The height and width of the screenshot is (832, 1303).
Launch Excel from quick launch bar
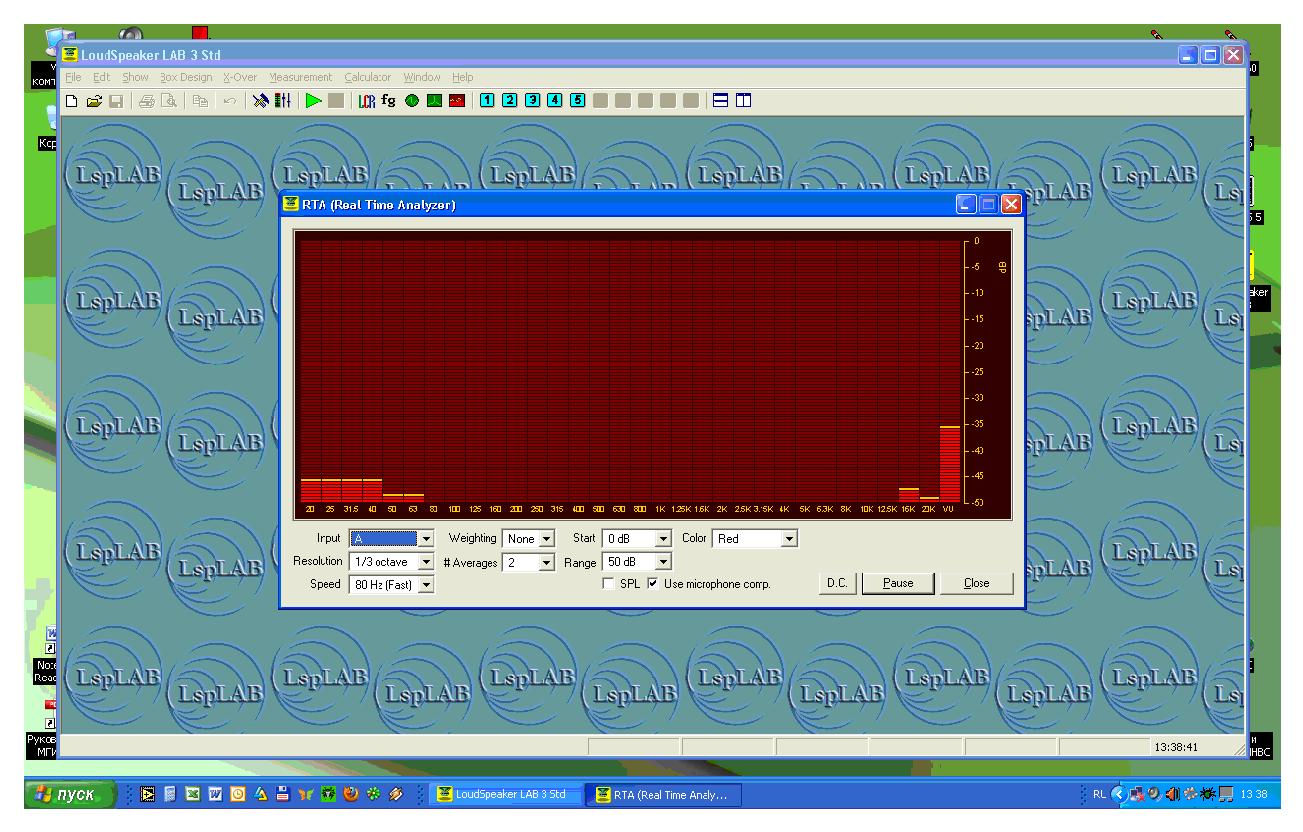(192, 795)
